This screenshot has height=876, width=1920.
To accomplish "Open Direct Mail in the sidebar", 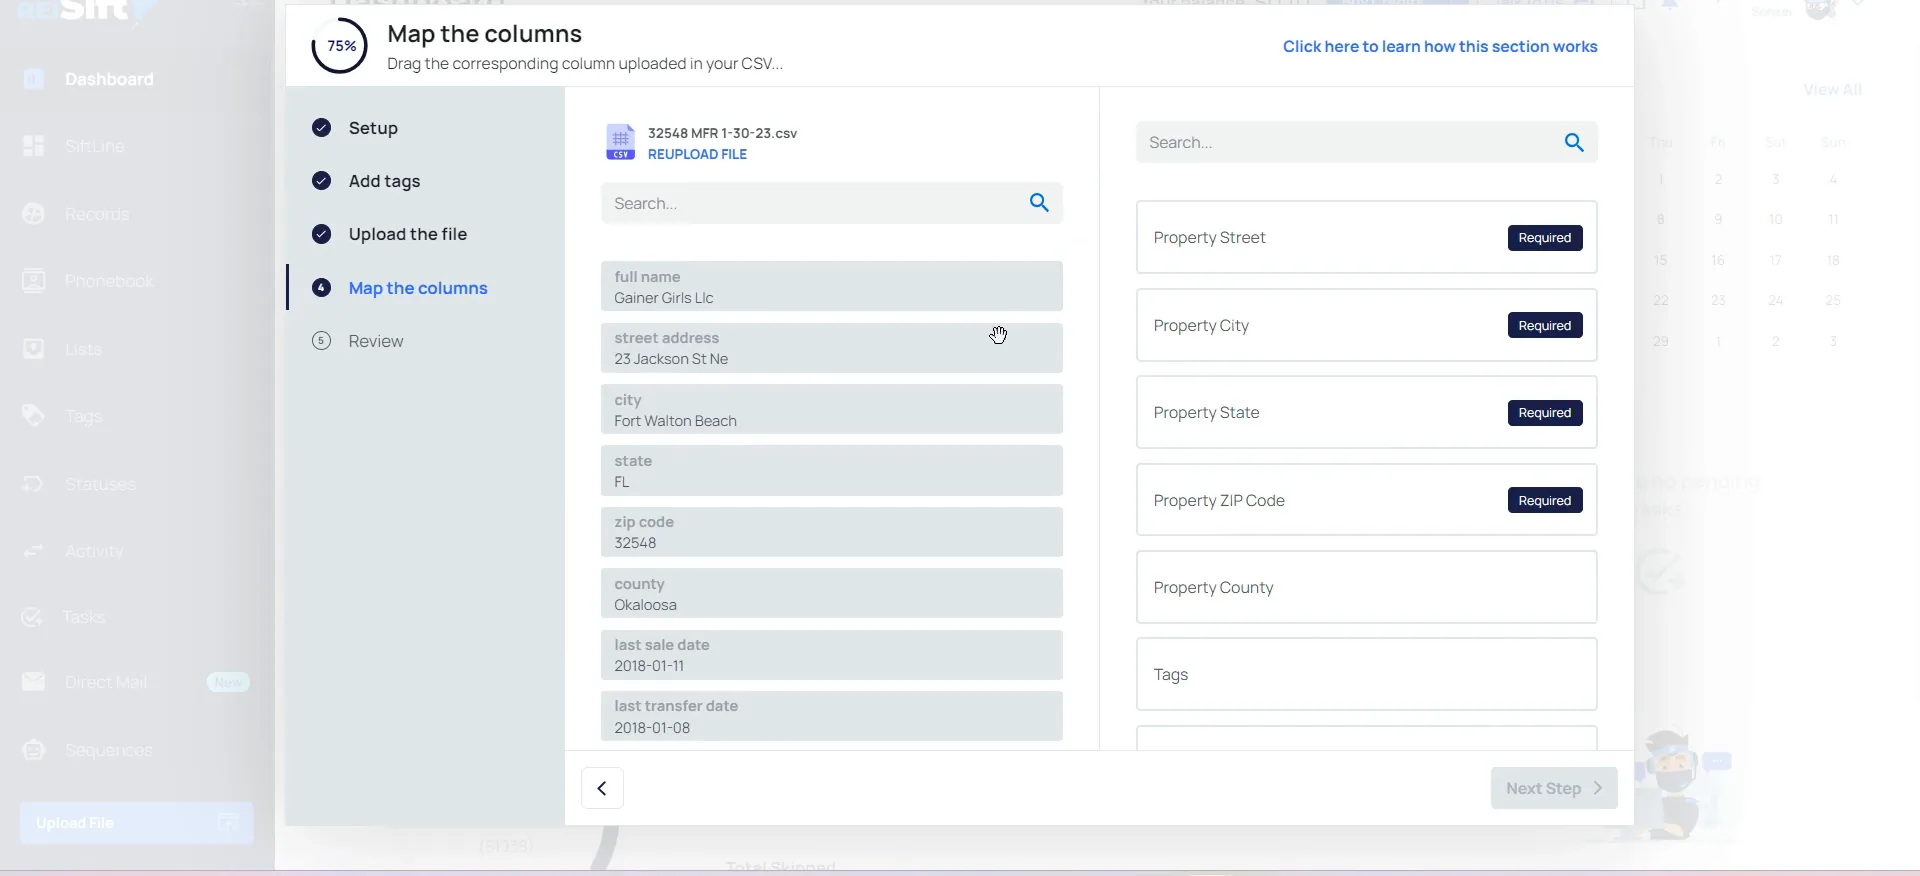I will pos(106,682).
